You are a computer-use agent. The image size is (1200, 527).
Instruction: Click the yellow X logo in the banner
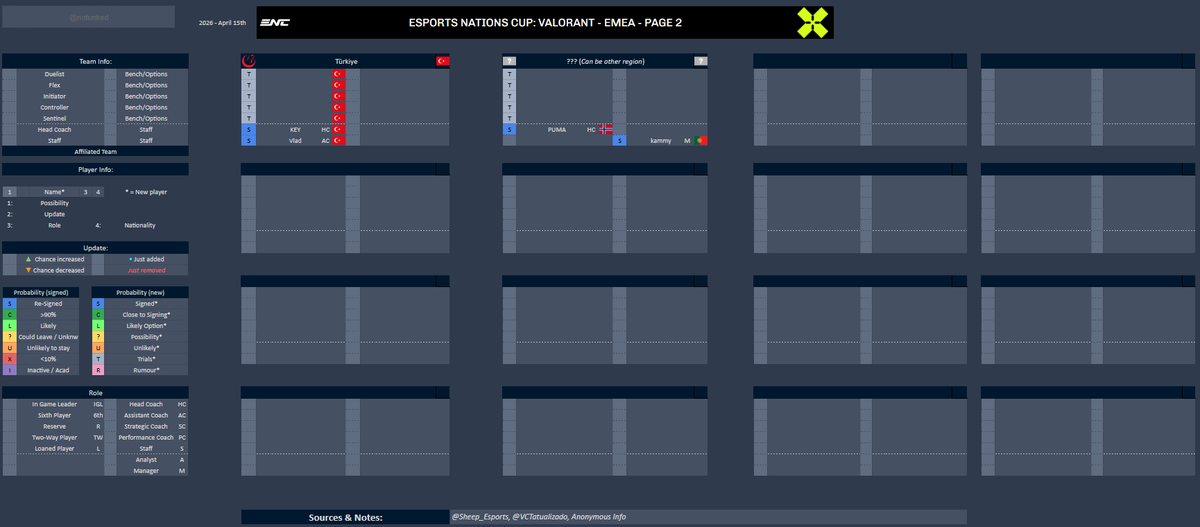click(x=812, y=22)
